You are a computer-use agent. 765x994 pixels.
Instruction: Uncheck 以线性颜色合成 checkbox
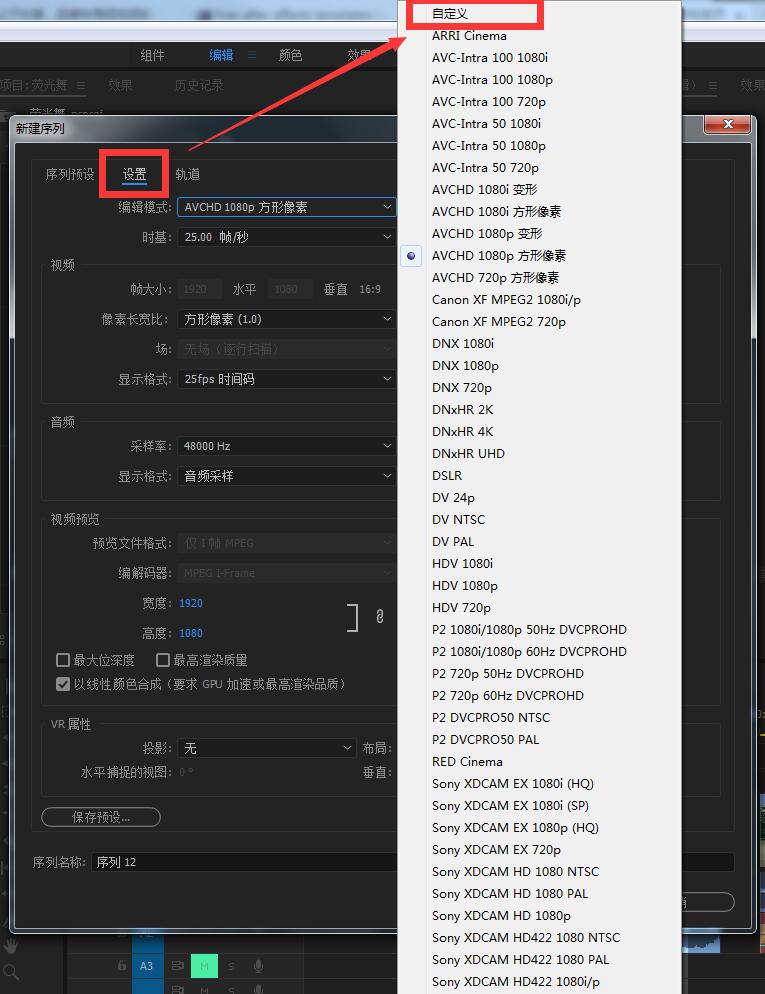click(x=63, y=685)
